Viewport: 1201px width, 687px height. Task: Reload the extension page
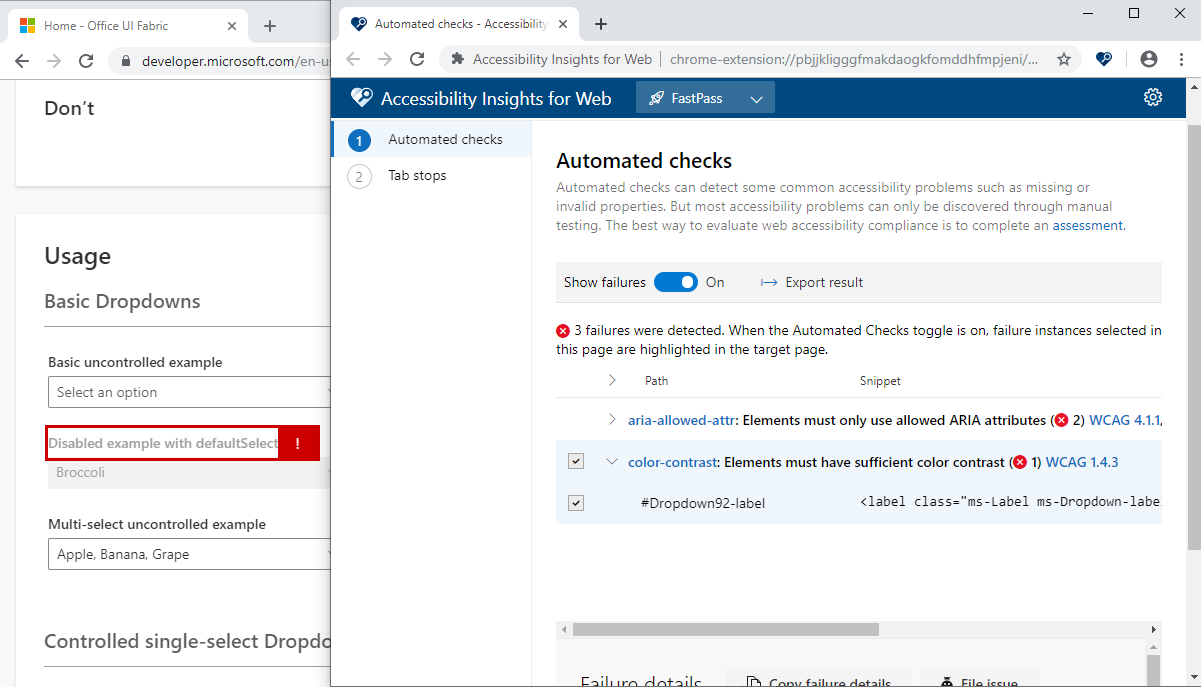417,59
